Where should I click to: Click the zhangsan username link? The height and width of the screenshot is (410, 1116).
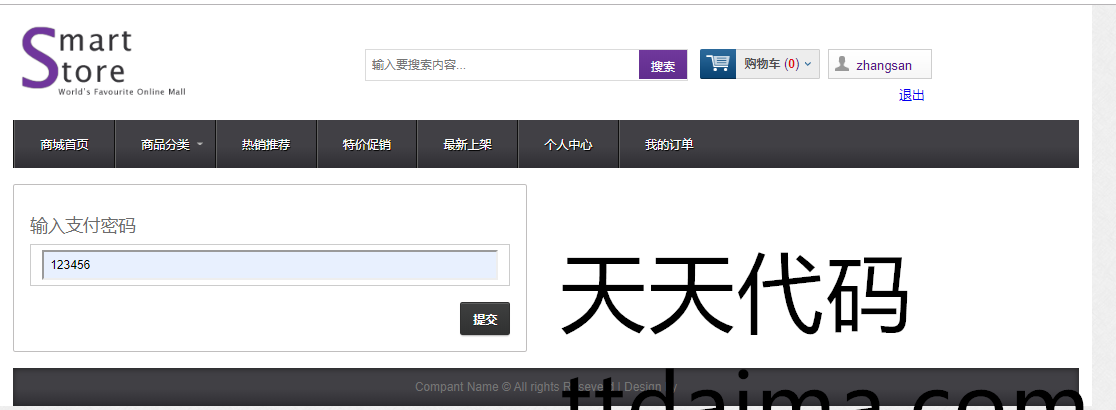point(884,65)
